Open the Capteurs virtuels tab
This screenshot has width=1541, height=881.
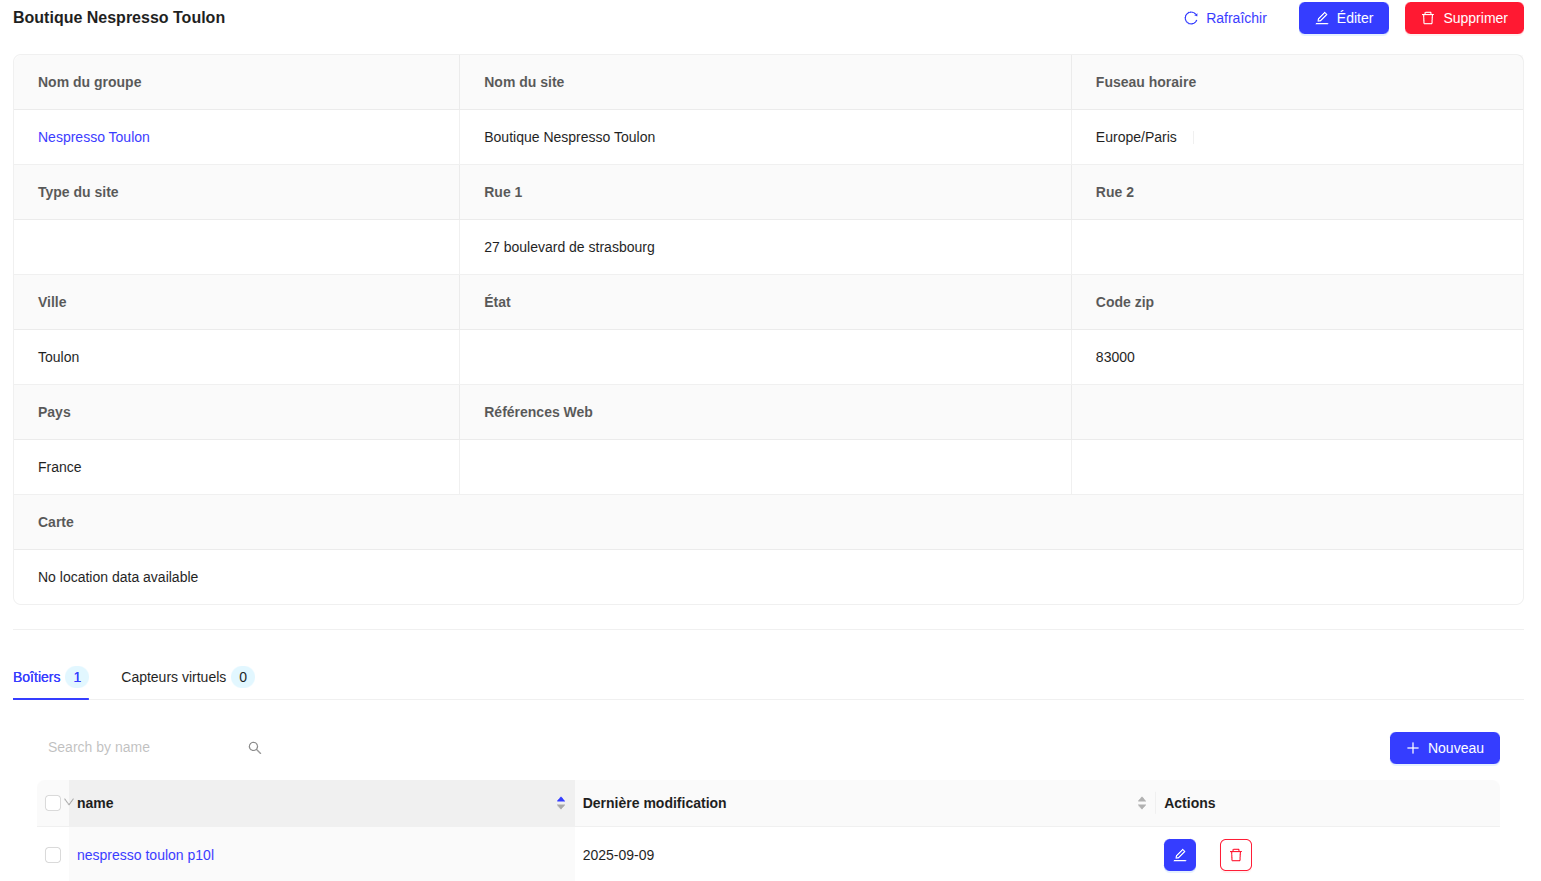click(x=174, y=677)
